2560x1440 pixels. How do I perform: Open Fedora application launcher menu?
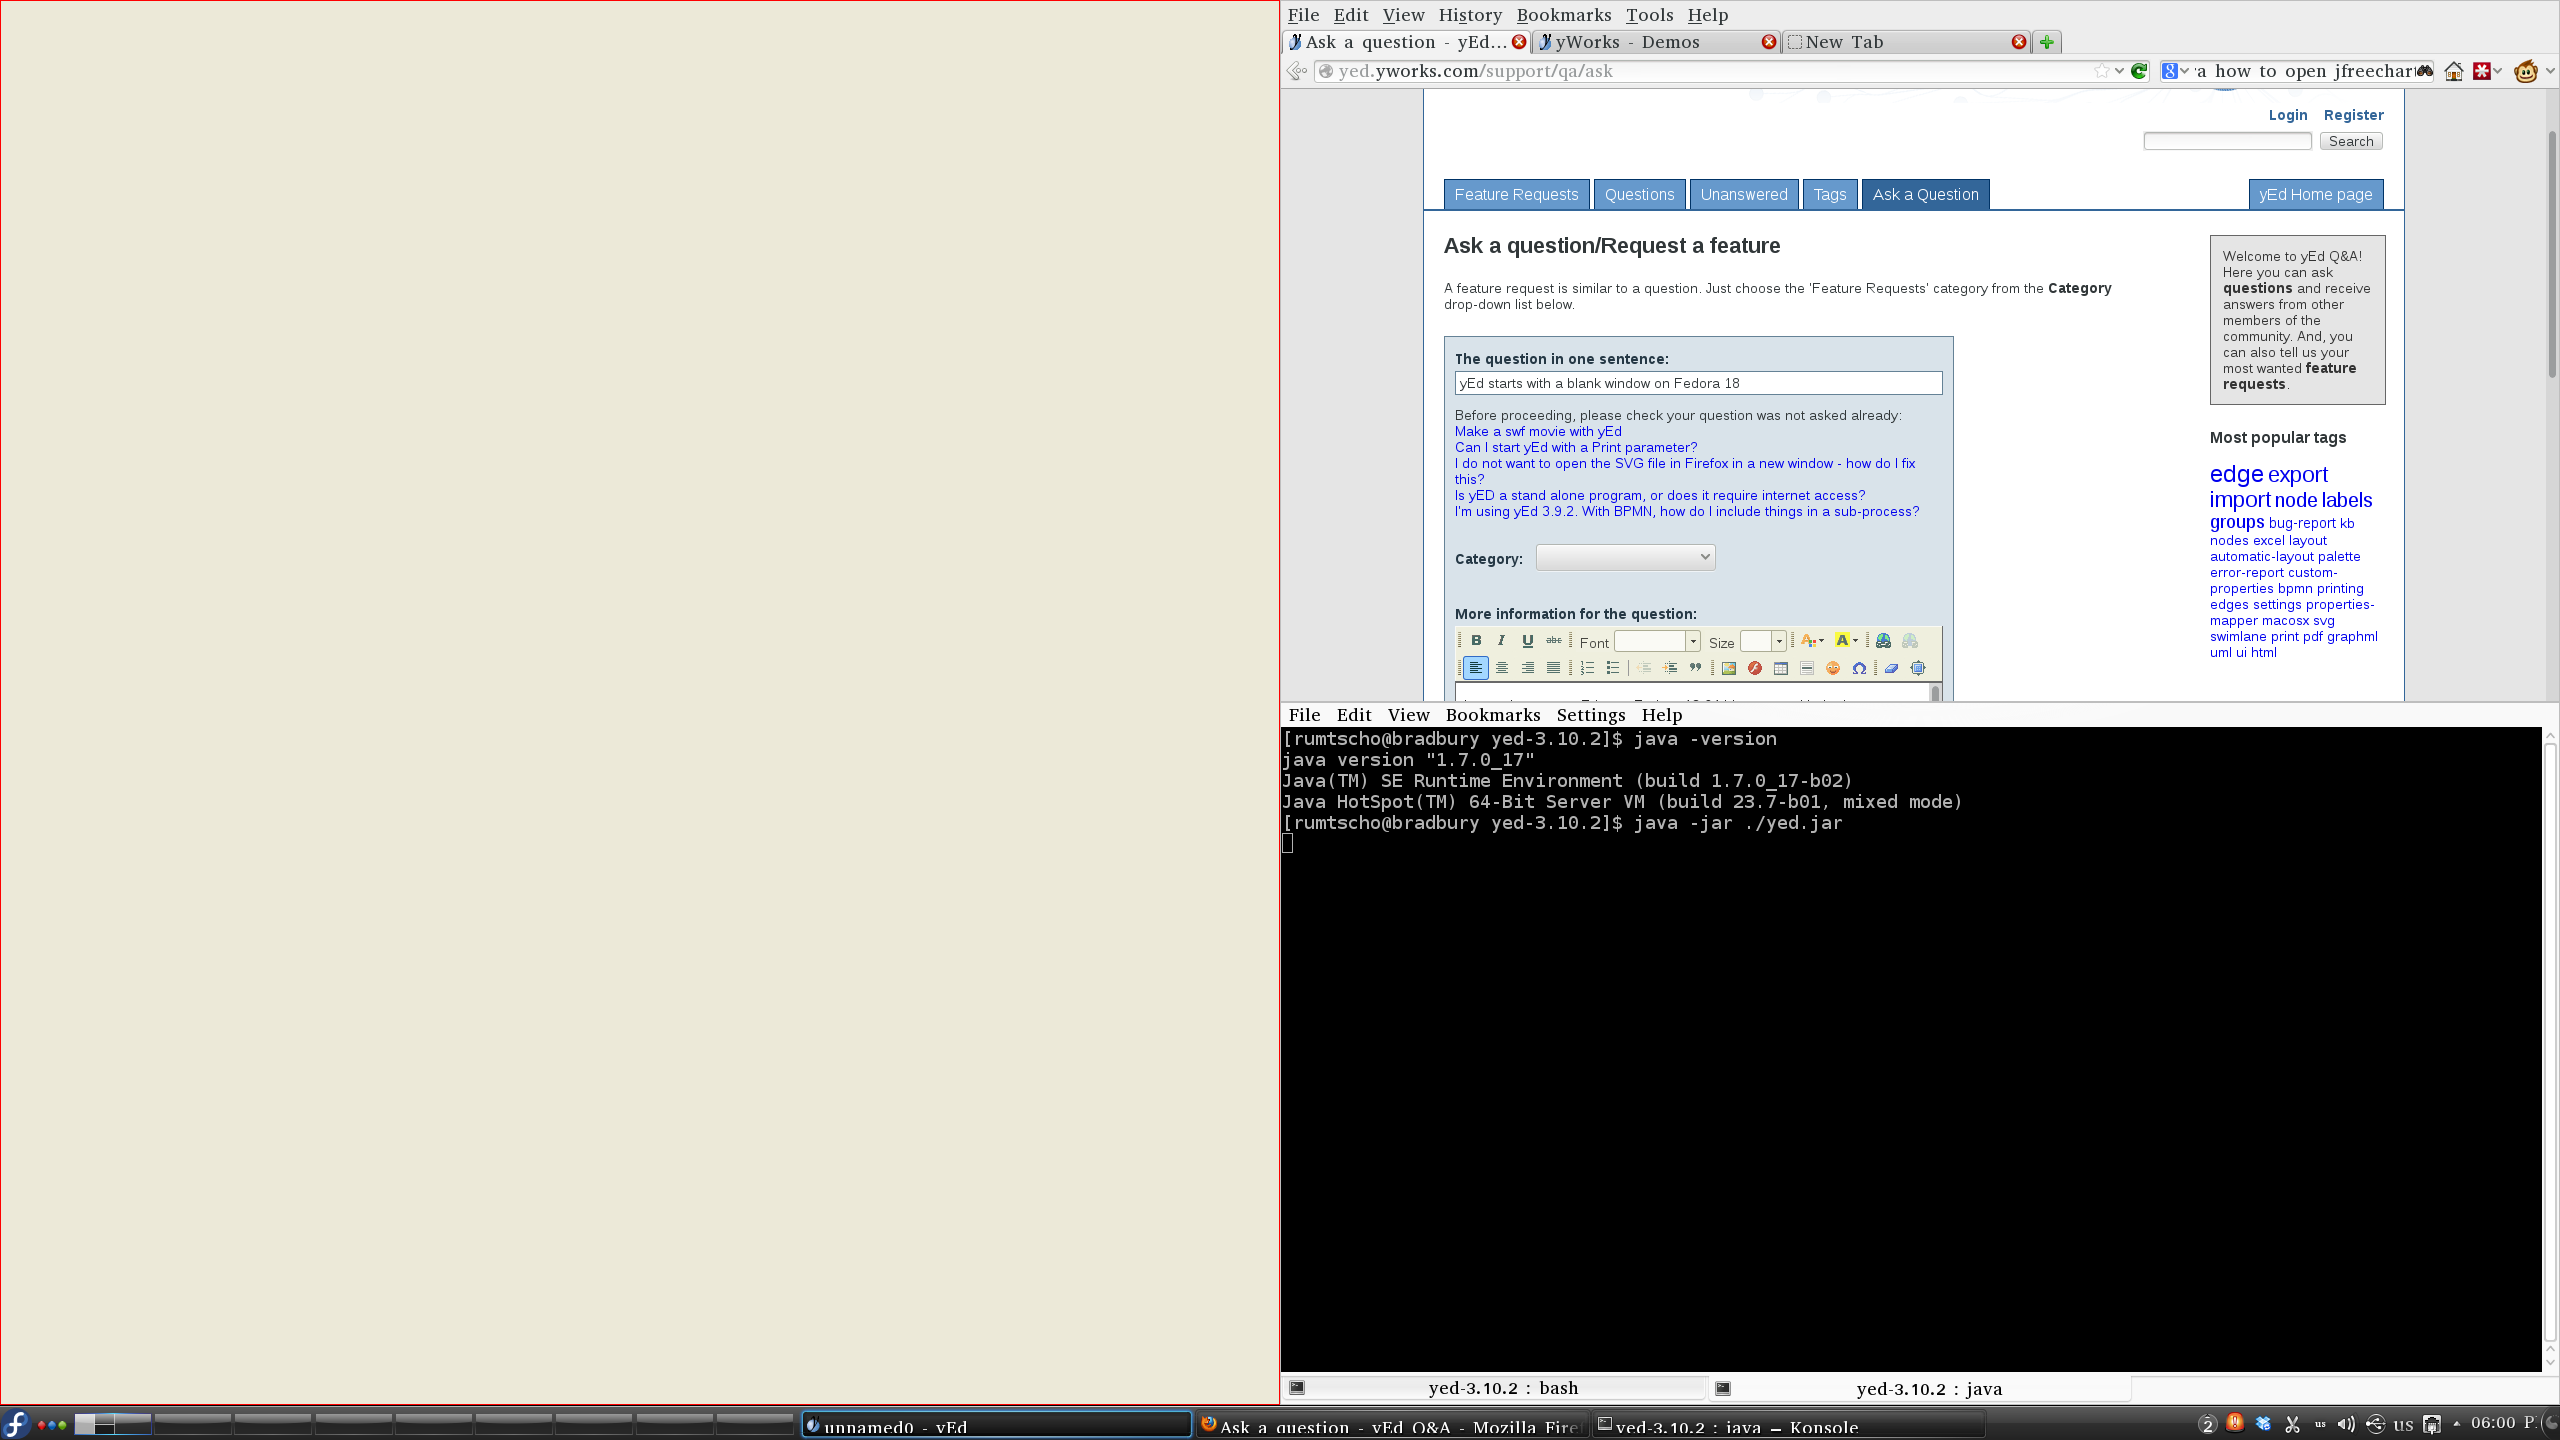pyautogui.click(x=15, y=1423)
